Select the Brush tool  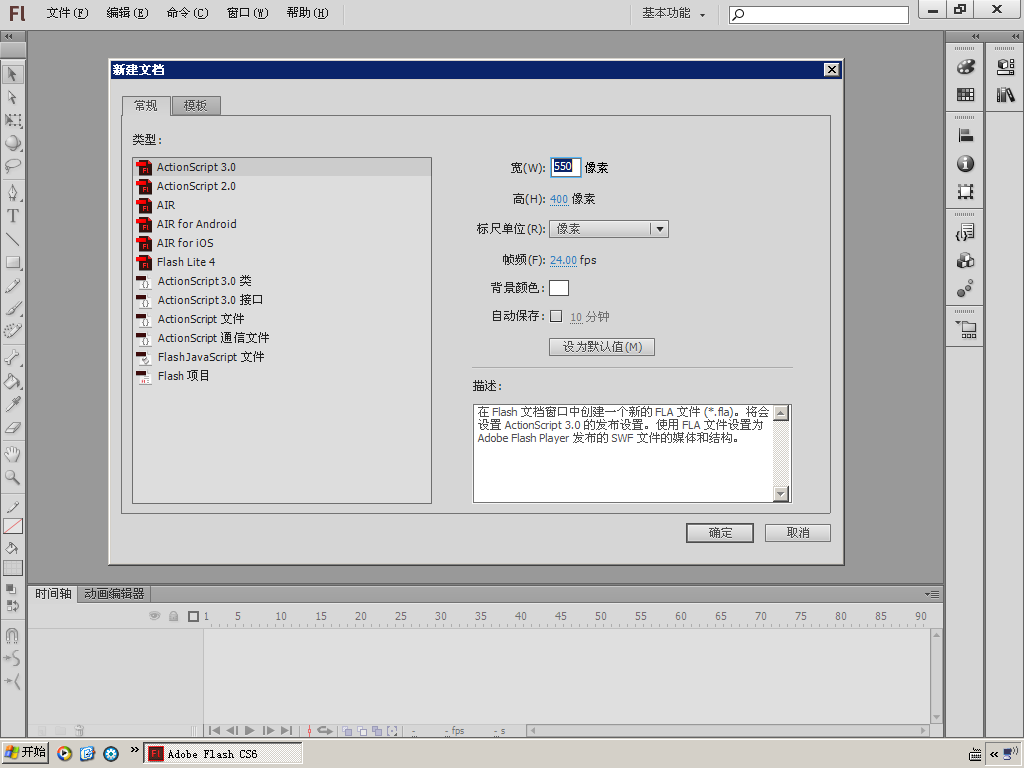[x=12, y=308]
